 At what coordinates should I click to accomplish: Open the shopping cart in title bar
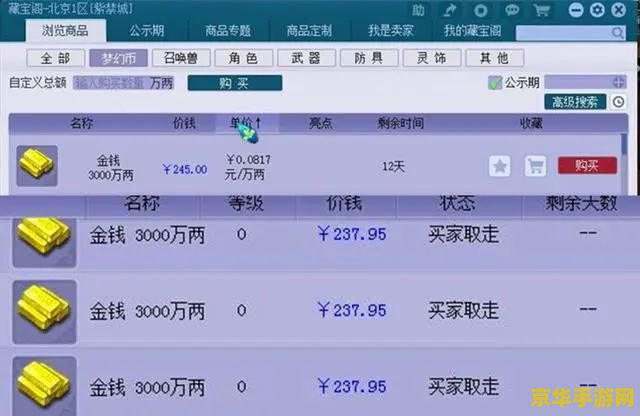(542, 10)
